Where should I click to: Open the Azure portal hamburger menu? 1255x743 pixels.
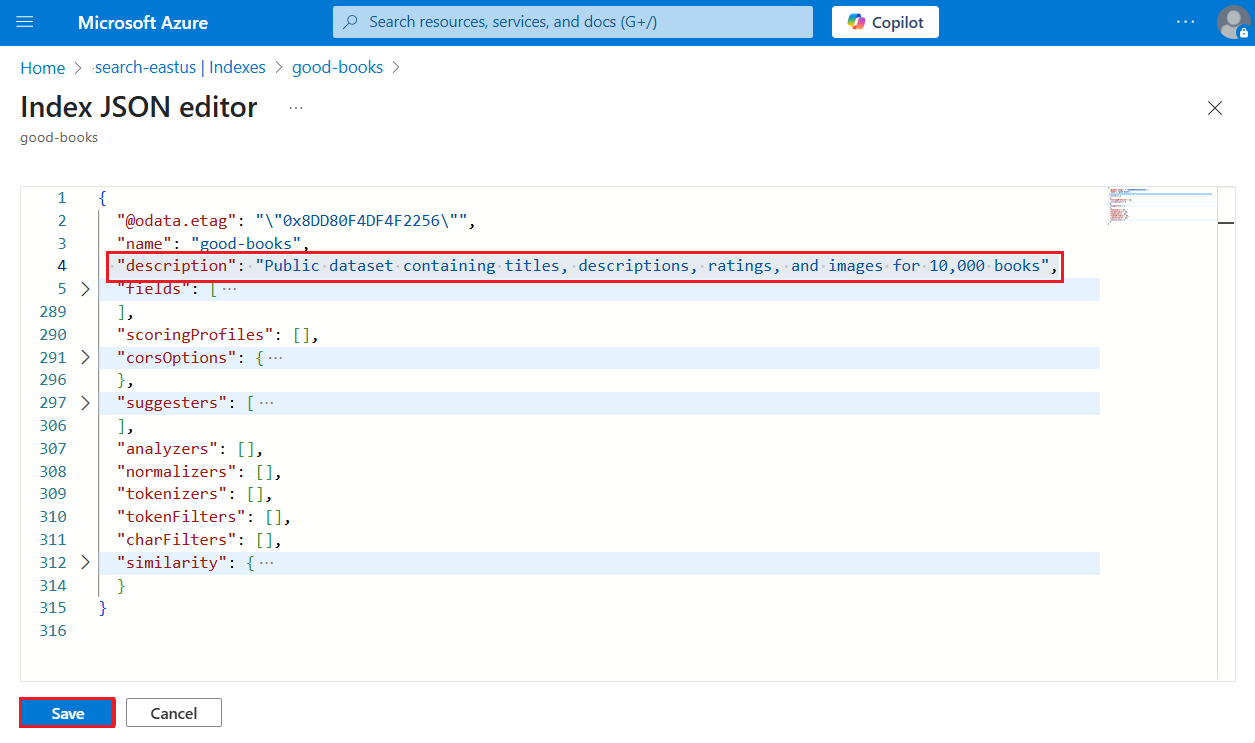click(24, 22)
